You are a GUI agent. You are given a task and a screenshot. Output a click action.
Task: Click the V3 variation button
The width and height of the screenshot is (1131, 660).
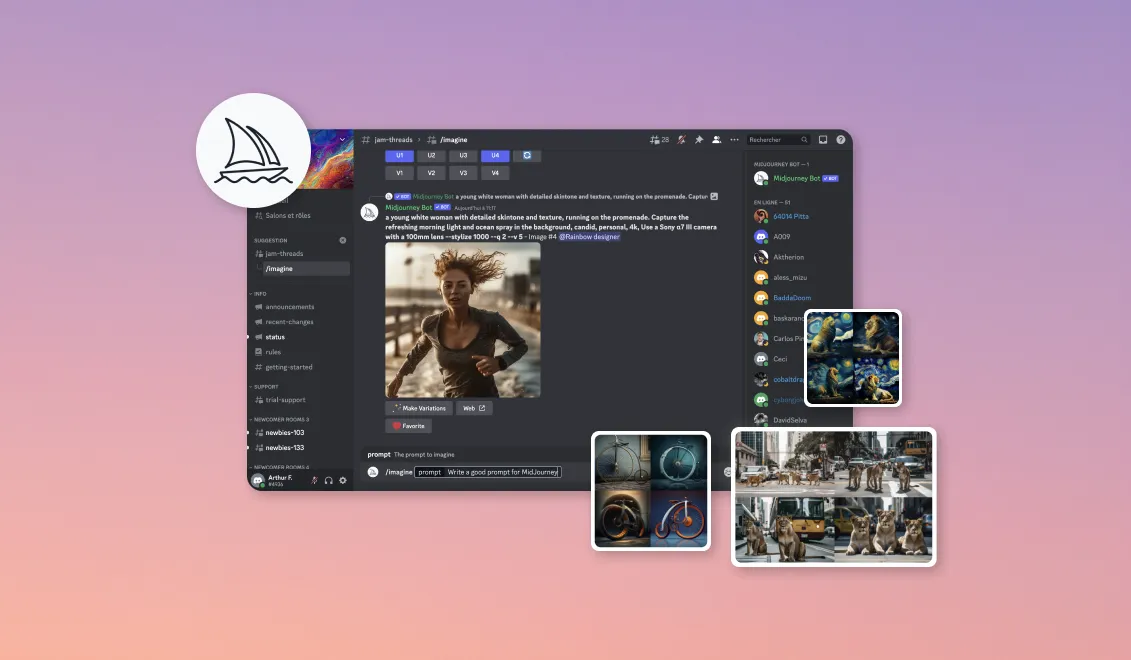463,173
